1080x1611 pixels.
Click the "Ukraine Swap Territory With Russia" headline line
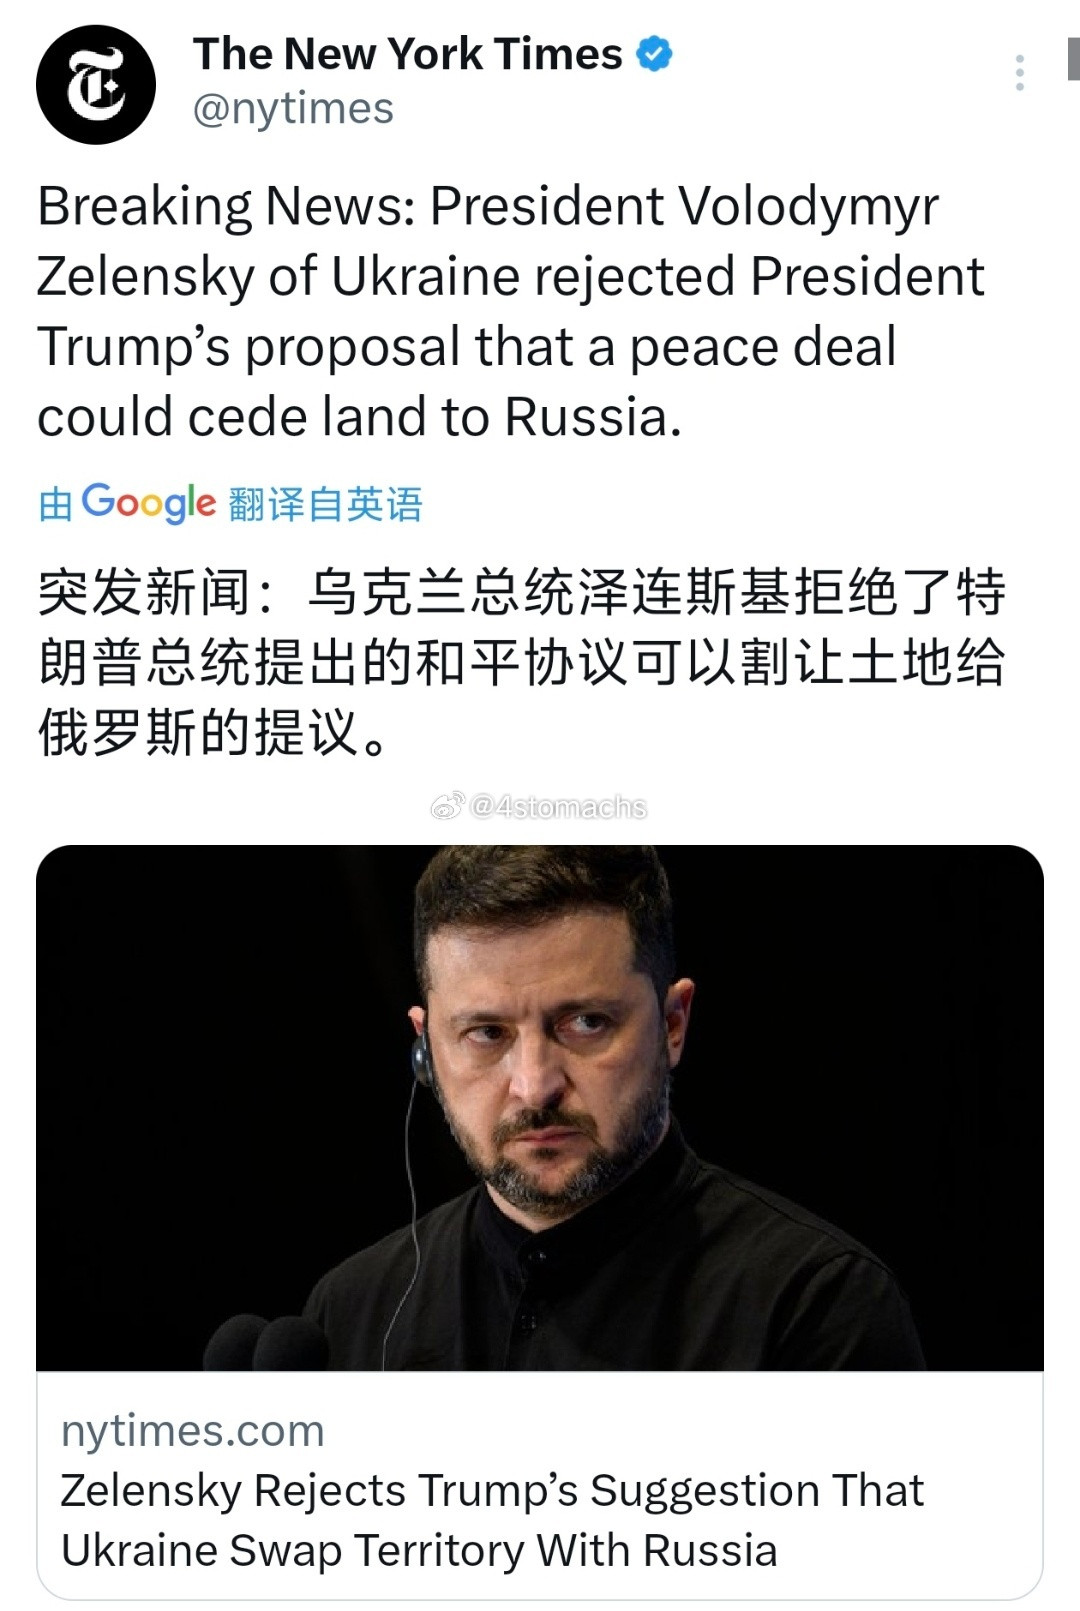(419, 1551)
